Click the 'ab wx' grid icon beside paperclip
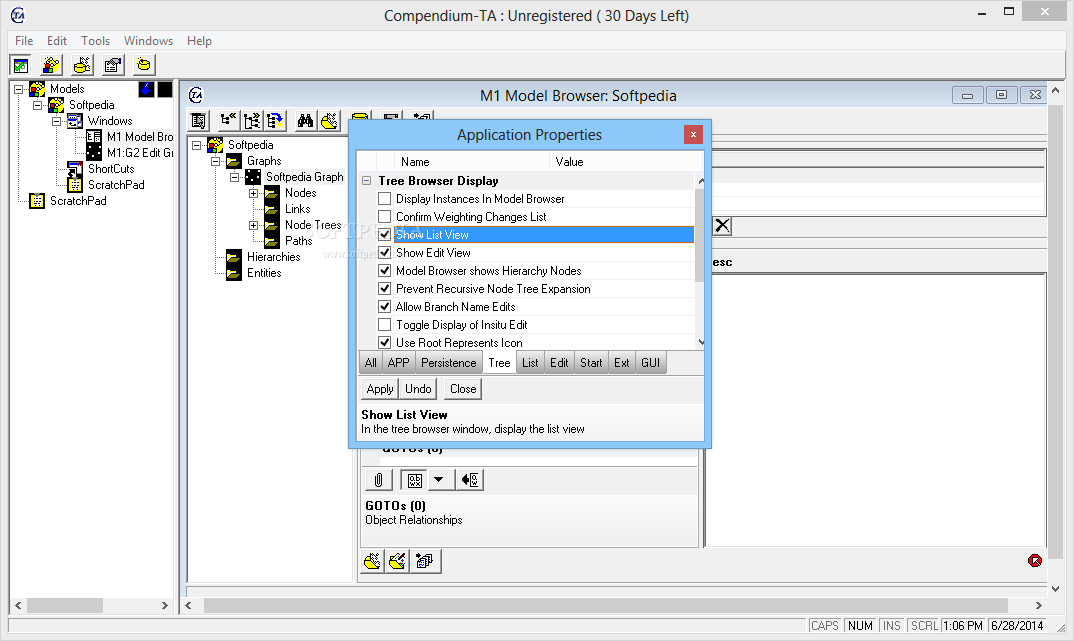 414,480
